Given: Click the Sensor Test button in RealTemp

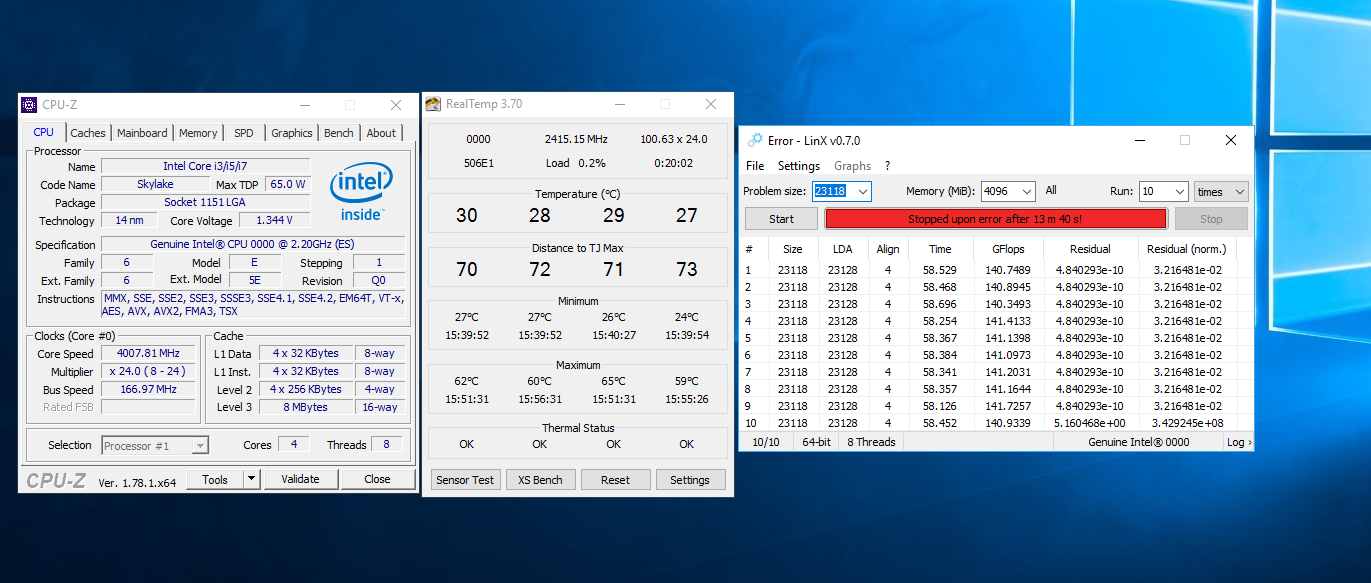Looking at the screenshot, I should (x=466, y=480).
